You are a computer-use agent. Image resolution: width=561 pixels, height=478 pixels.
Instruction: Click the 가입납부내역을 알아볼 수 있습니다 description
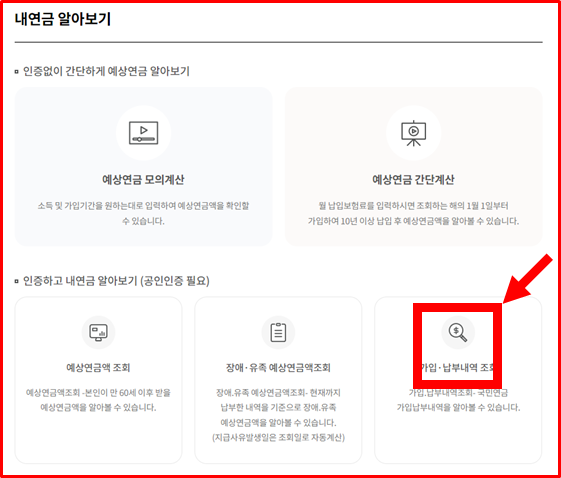tap(458, 407)
